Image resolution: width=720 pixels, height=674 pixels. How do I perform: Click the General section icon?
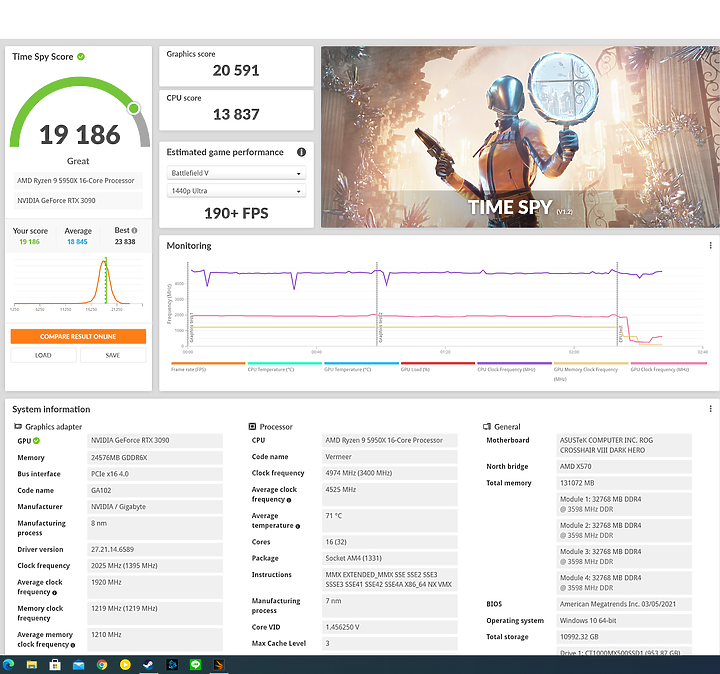click(x=487, y=427)
